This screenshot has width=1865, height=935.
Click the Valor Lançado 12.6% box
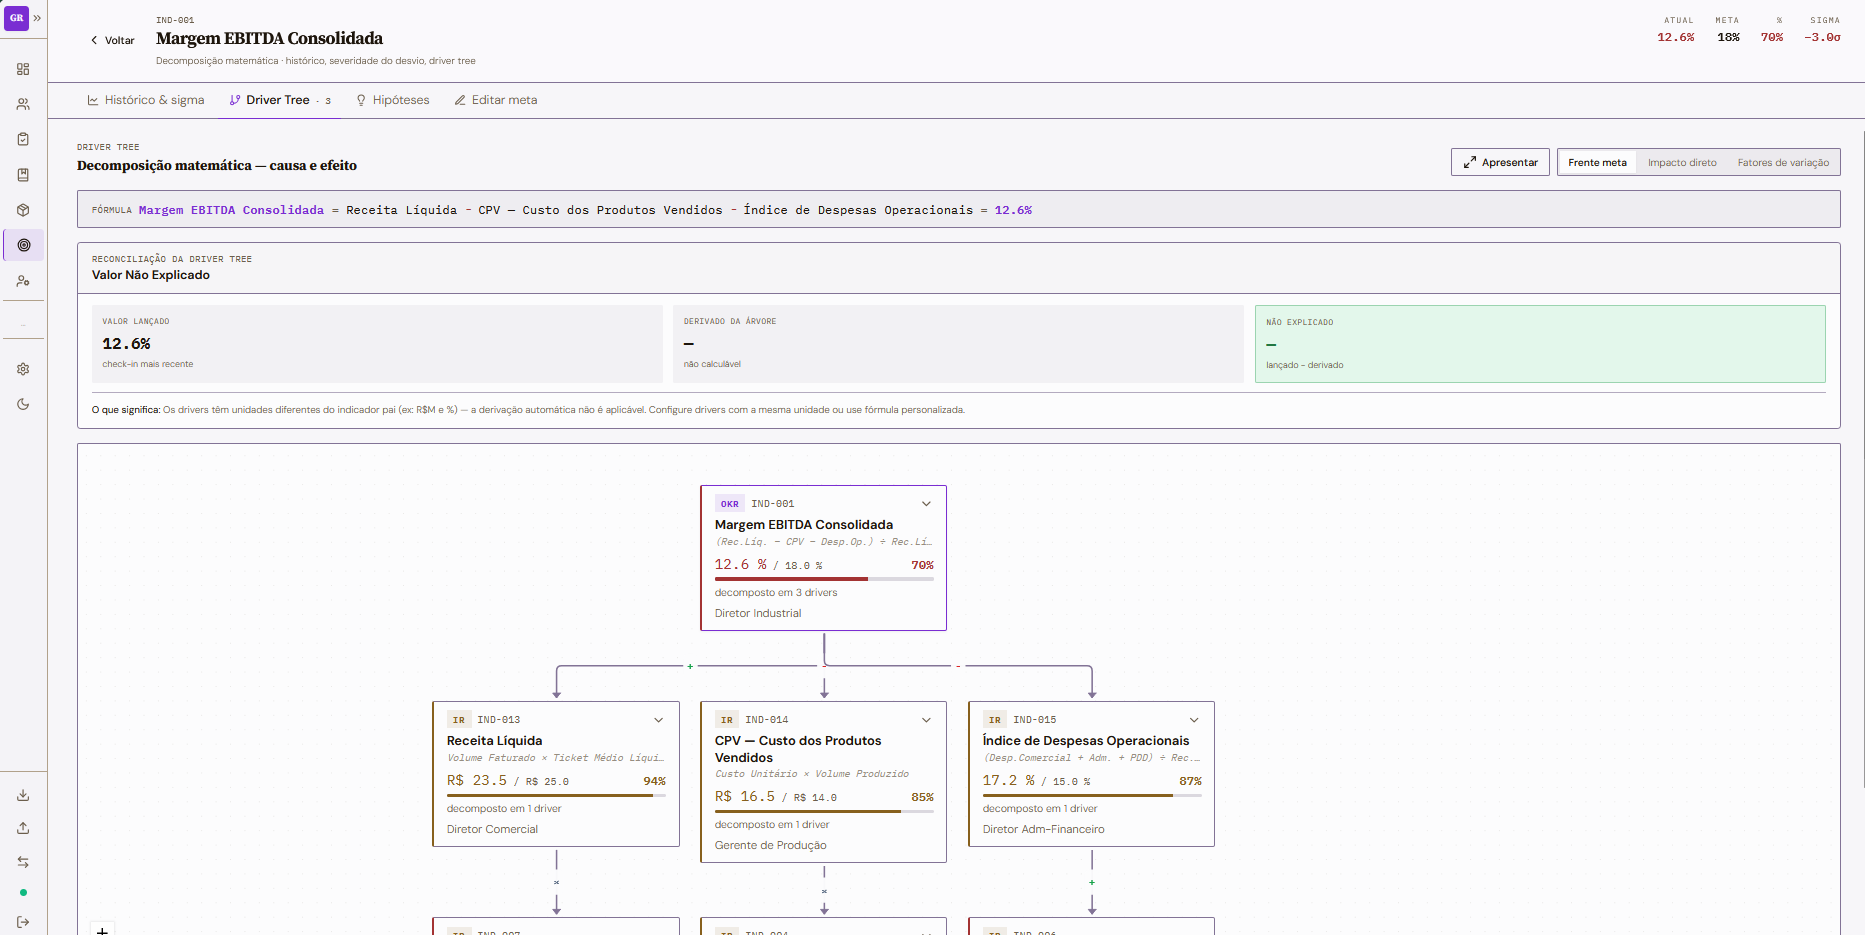point(377,344)
